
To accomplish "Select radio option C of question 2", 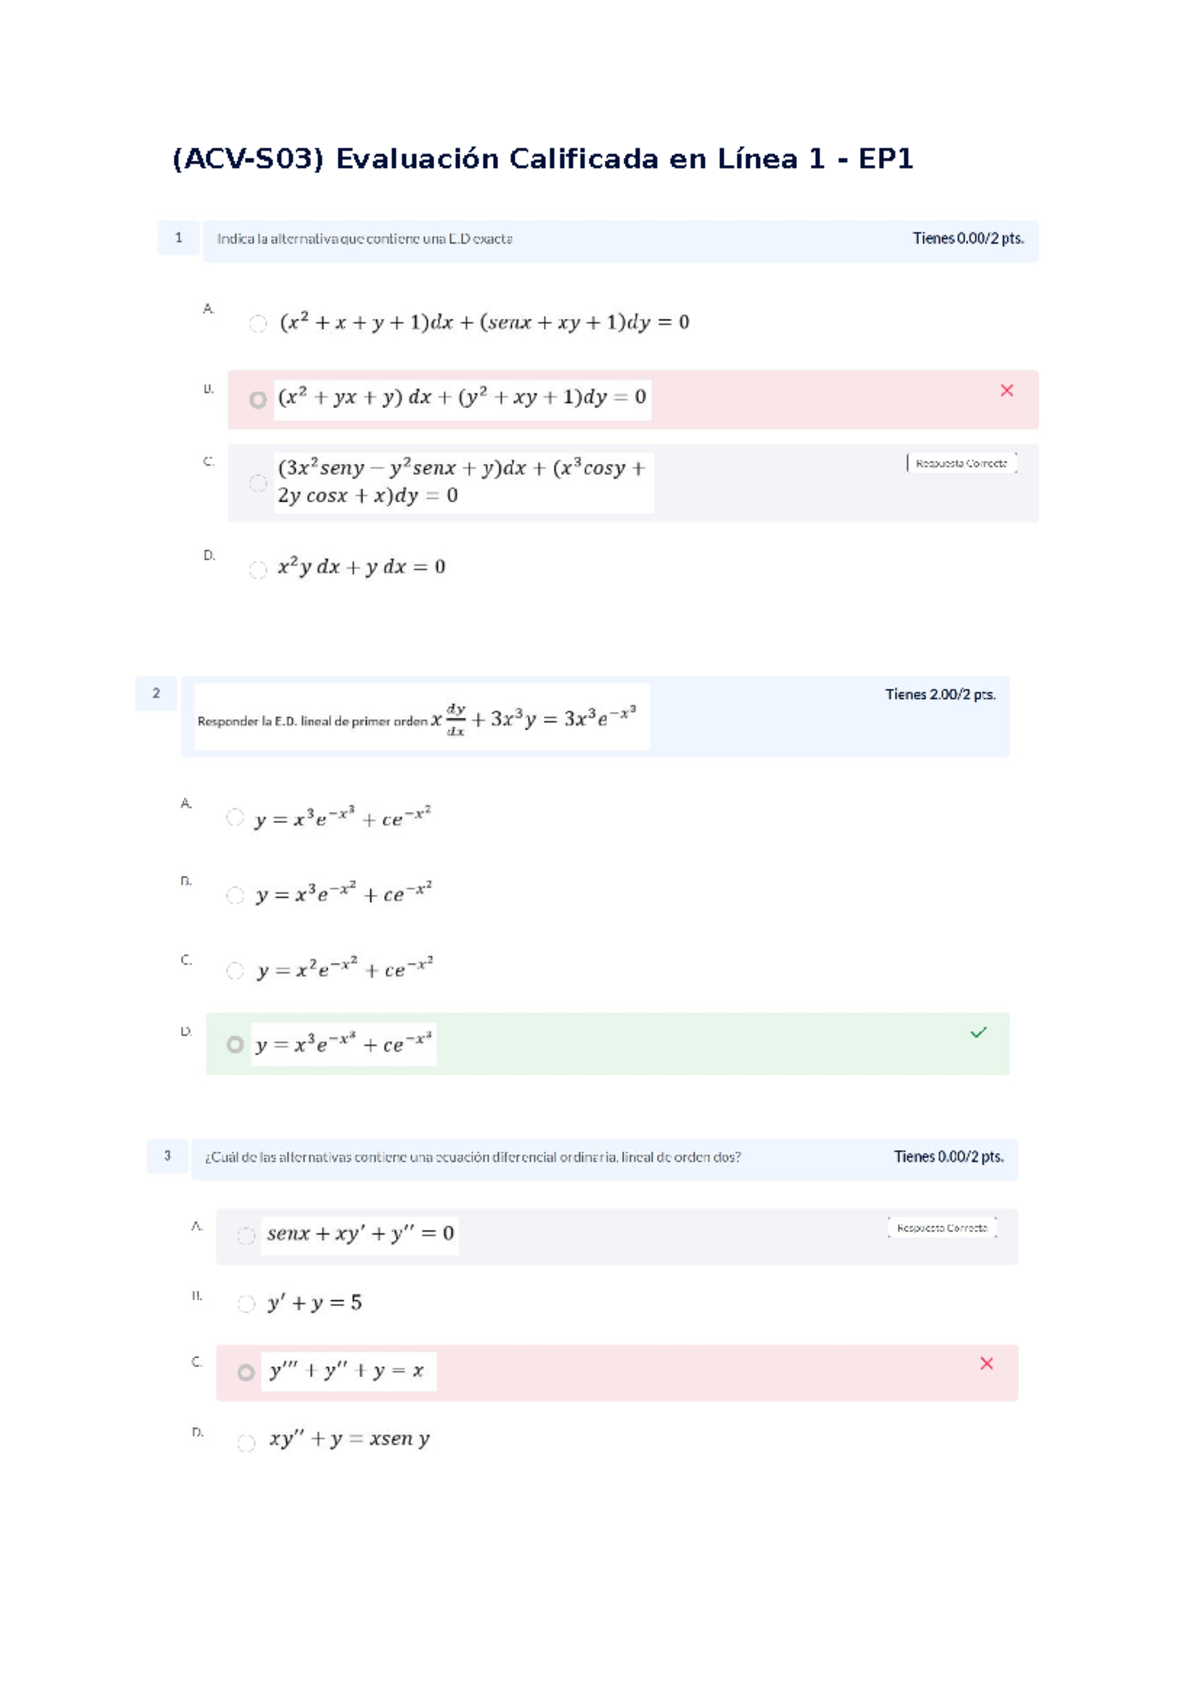I will 235,971.
